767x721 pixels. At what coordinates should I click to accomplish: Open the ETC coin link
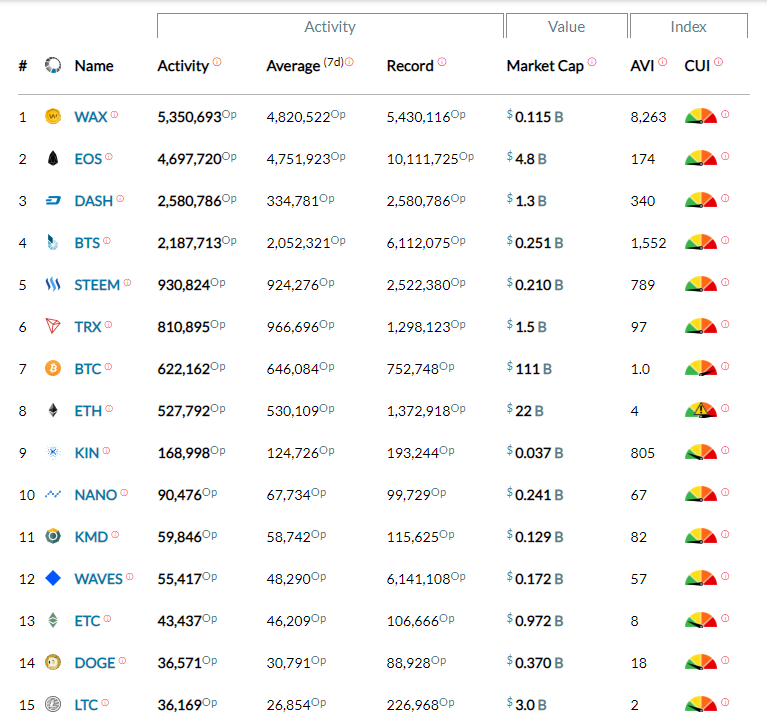click(x=87, y=621)
